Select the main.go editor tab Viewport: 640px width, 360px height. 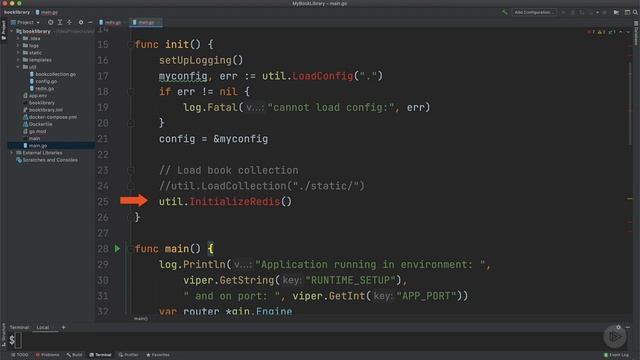click(x=146, y=22)
